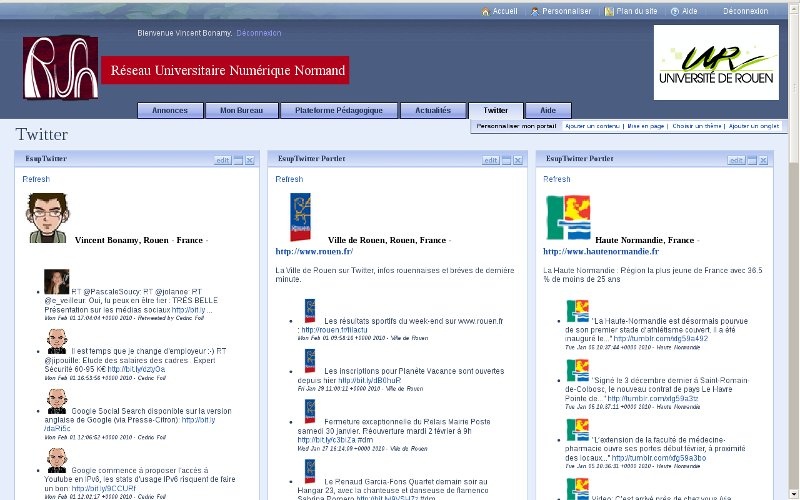Click the Accueil home icon
Image resolution: width=800 pixels, height=500 pixels.
pos(486,11)
